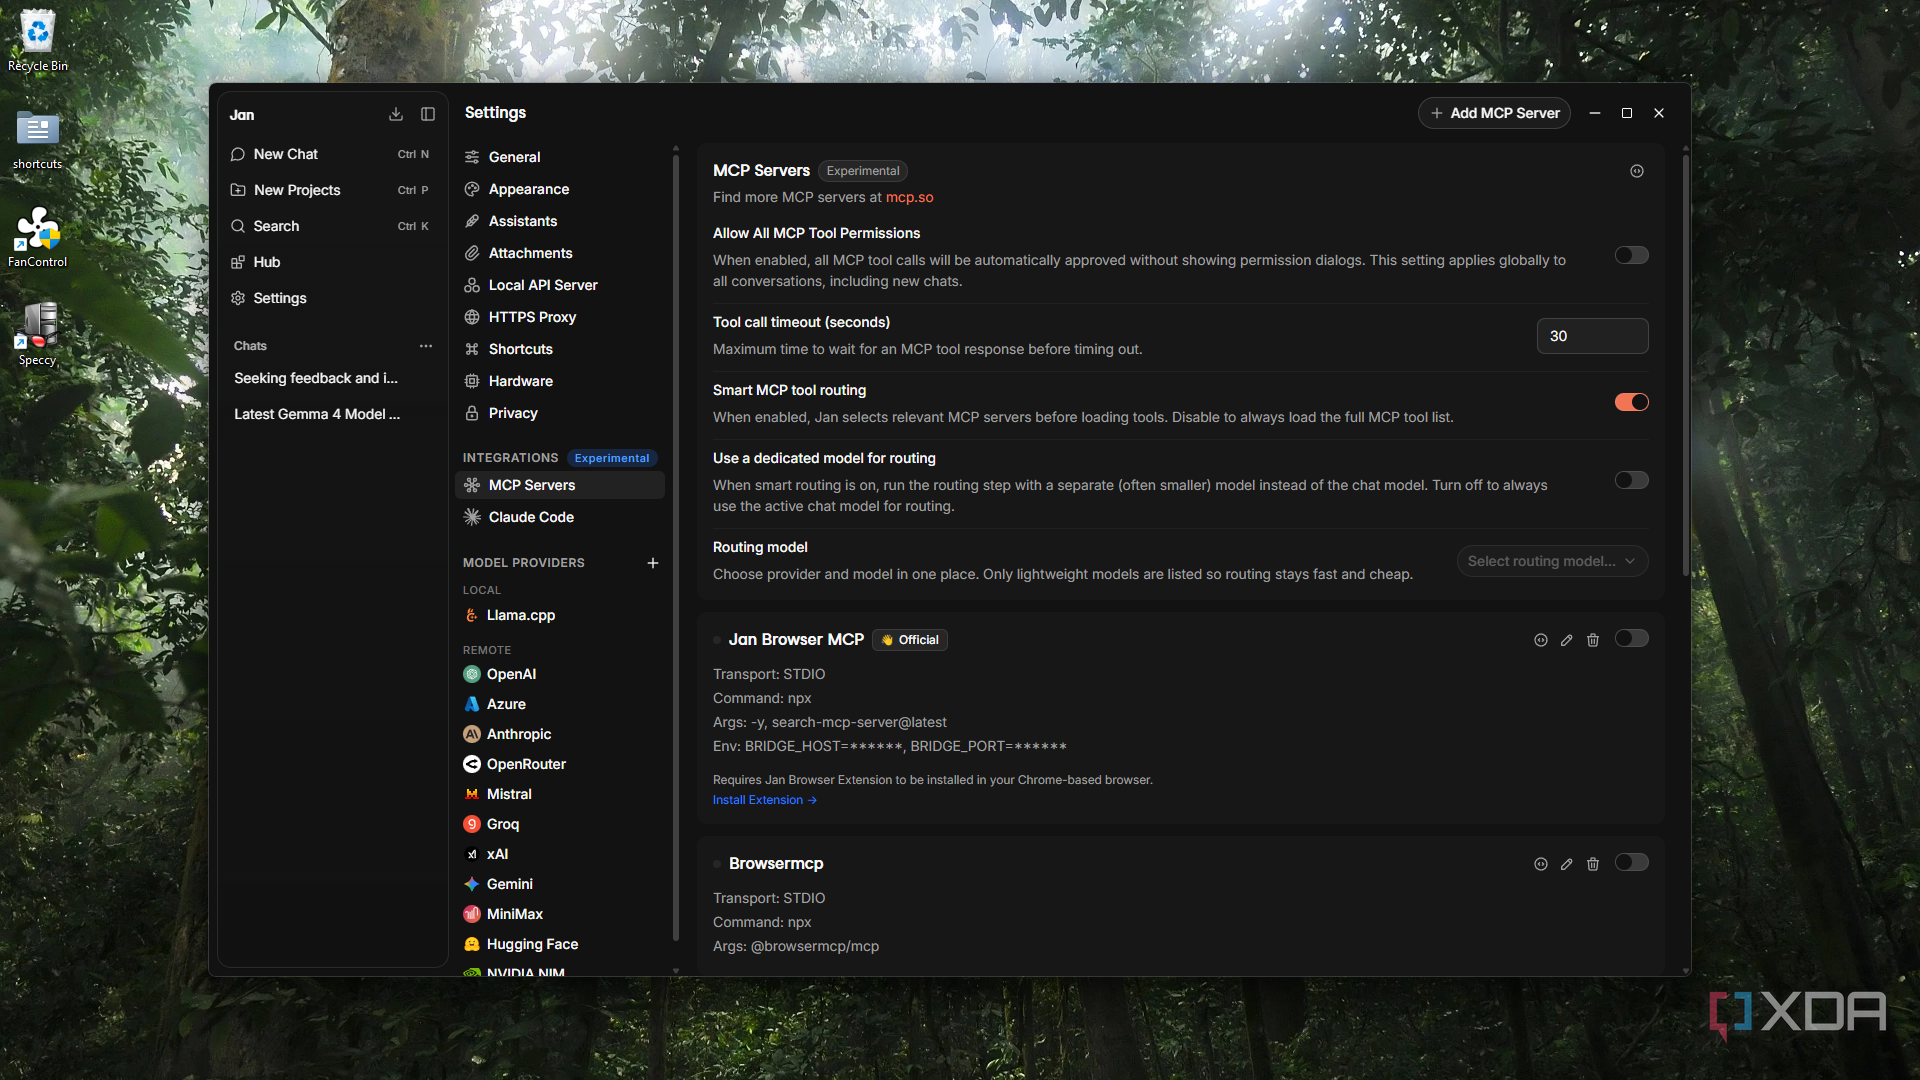
Task: Open Search in the Jan sidebar
Action: (x=332, y=226)
